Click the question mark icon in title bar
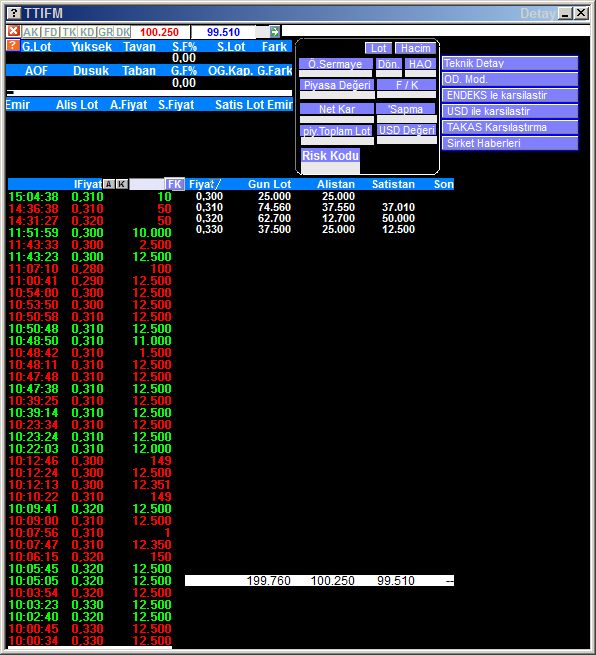 (14, 13)
